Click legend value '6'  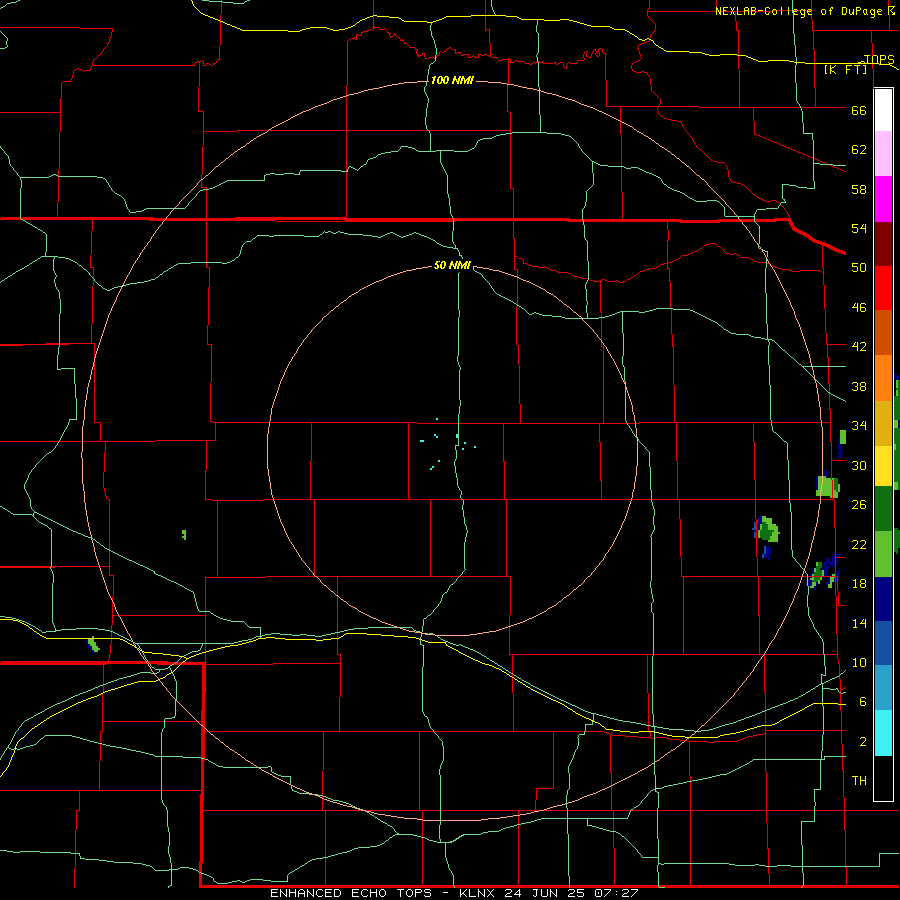863,702
